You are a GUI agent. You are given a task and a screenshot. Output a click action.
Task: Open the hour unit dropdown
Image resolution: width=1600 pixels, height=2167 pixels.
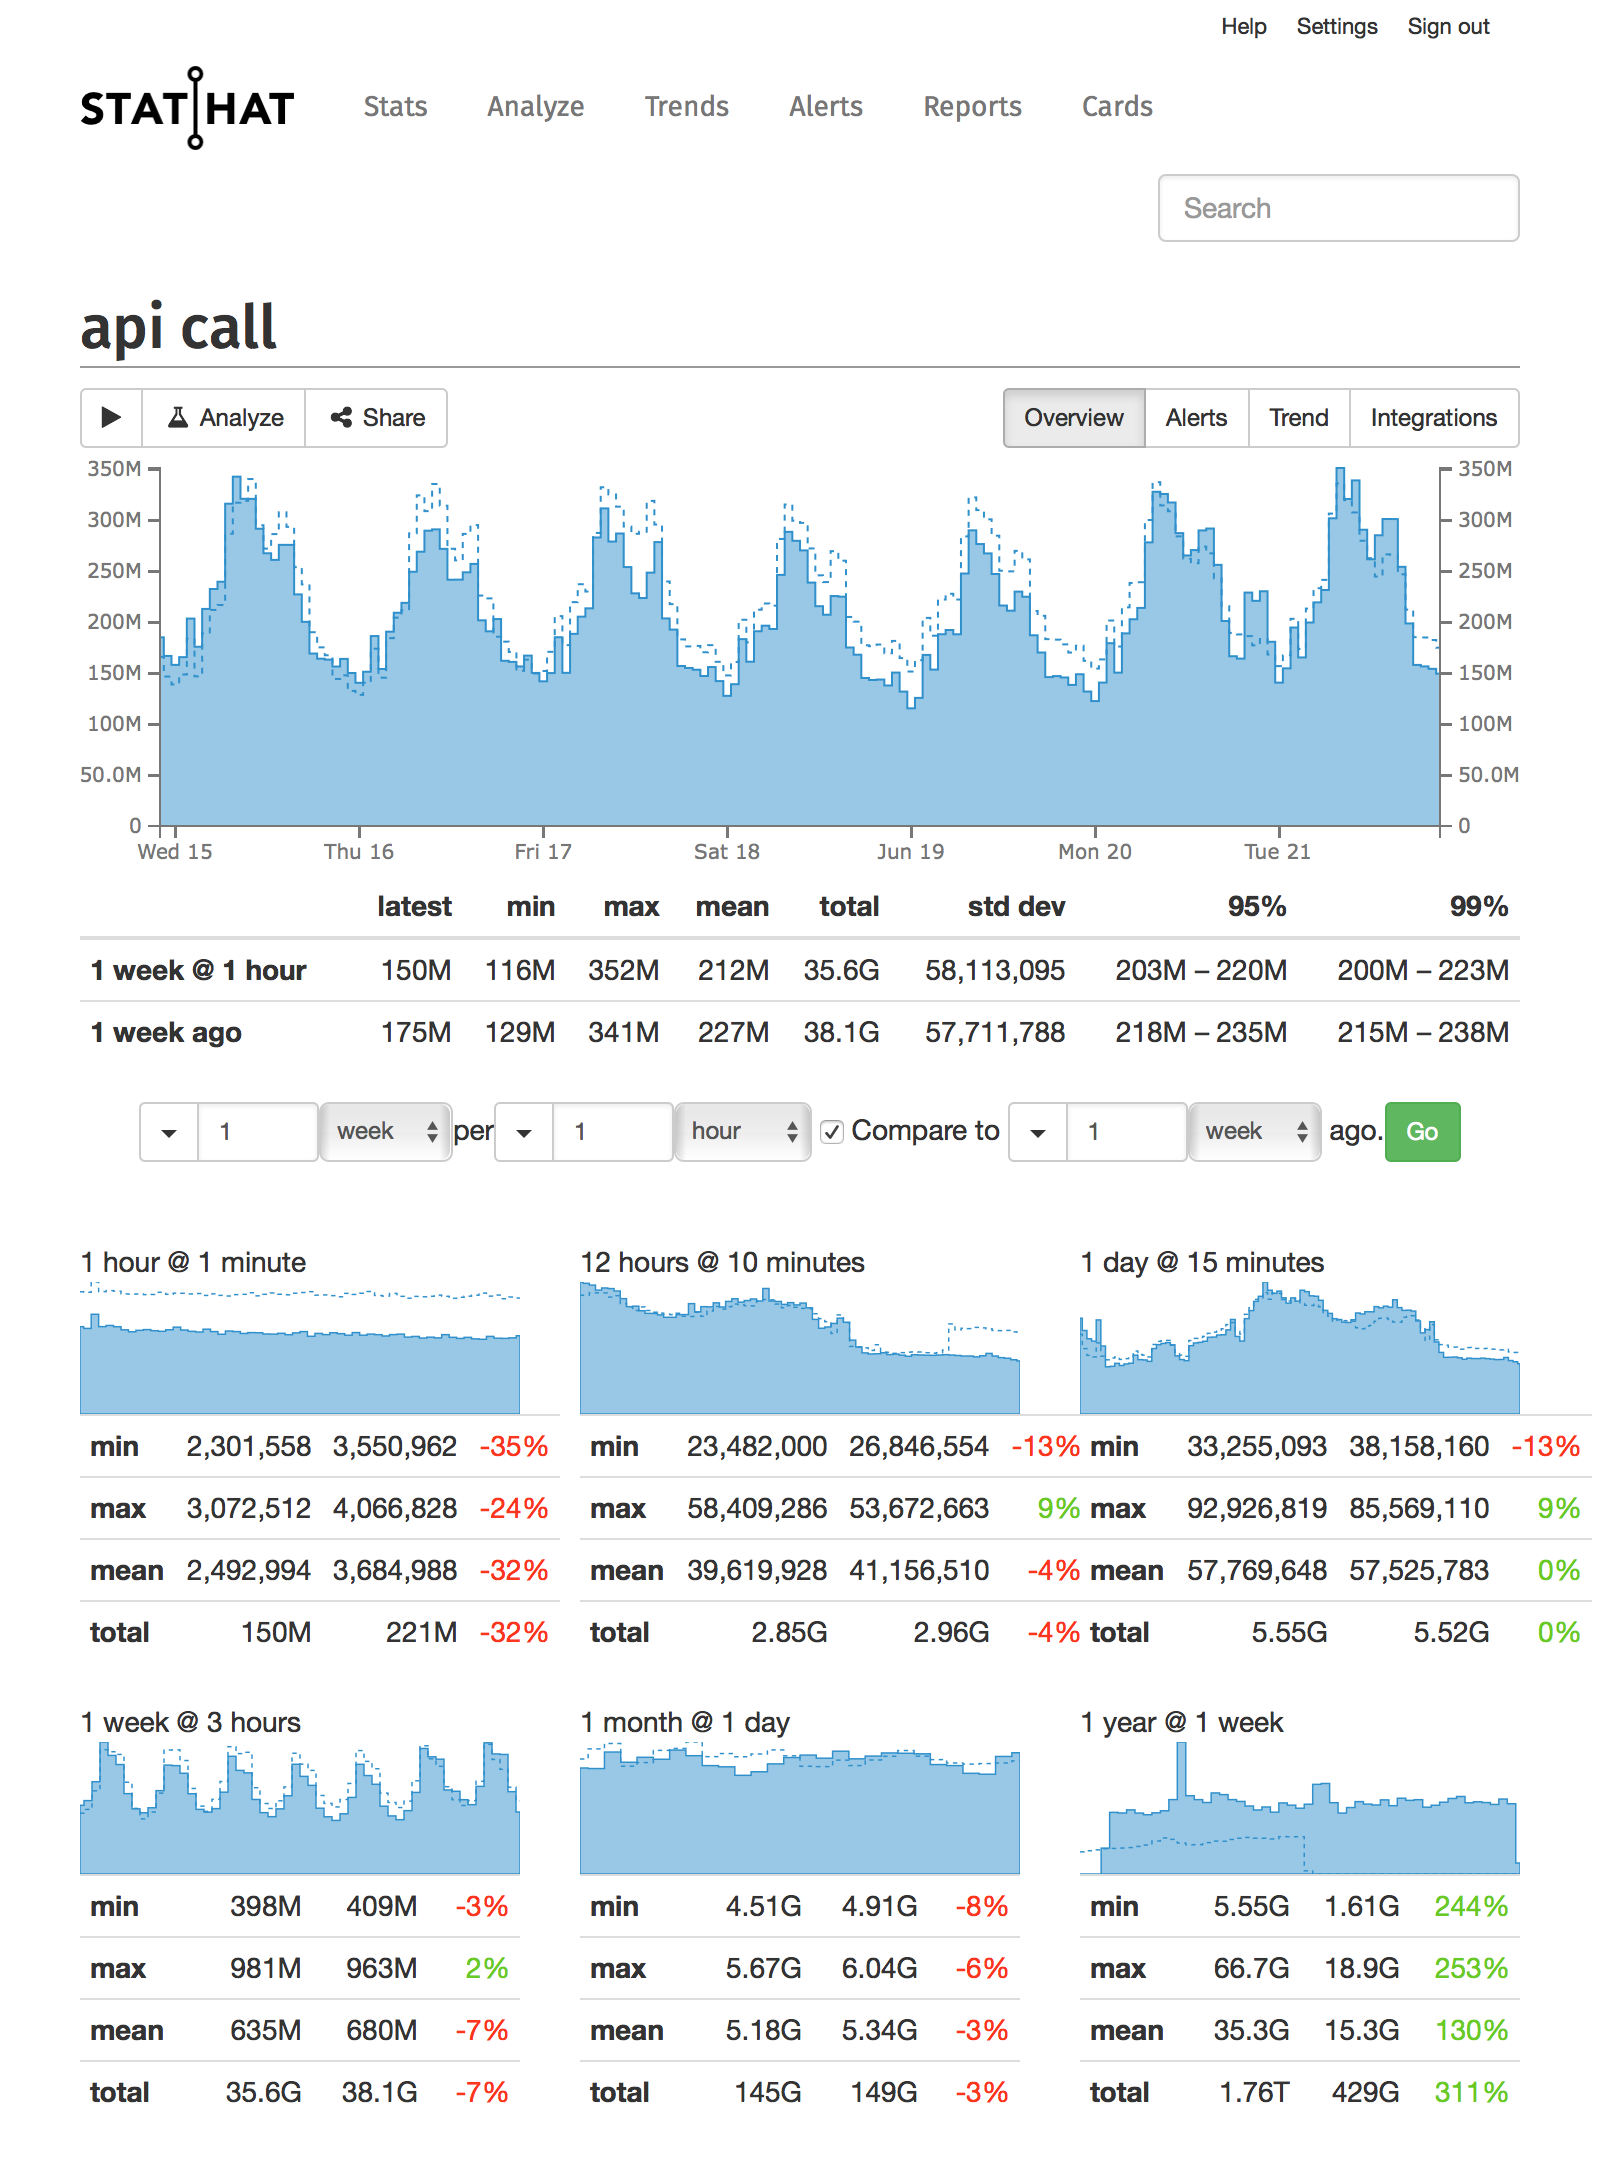point(741,1131)
